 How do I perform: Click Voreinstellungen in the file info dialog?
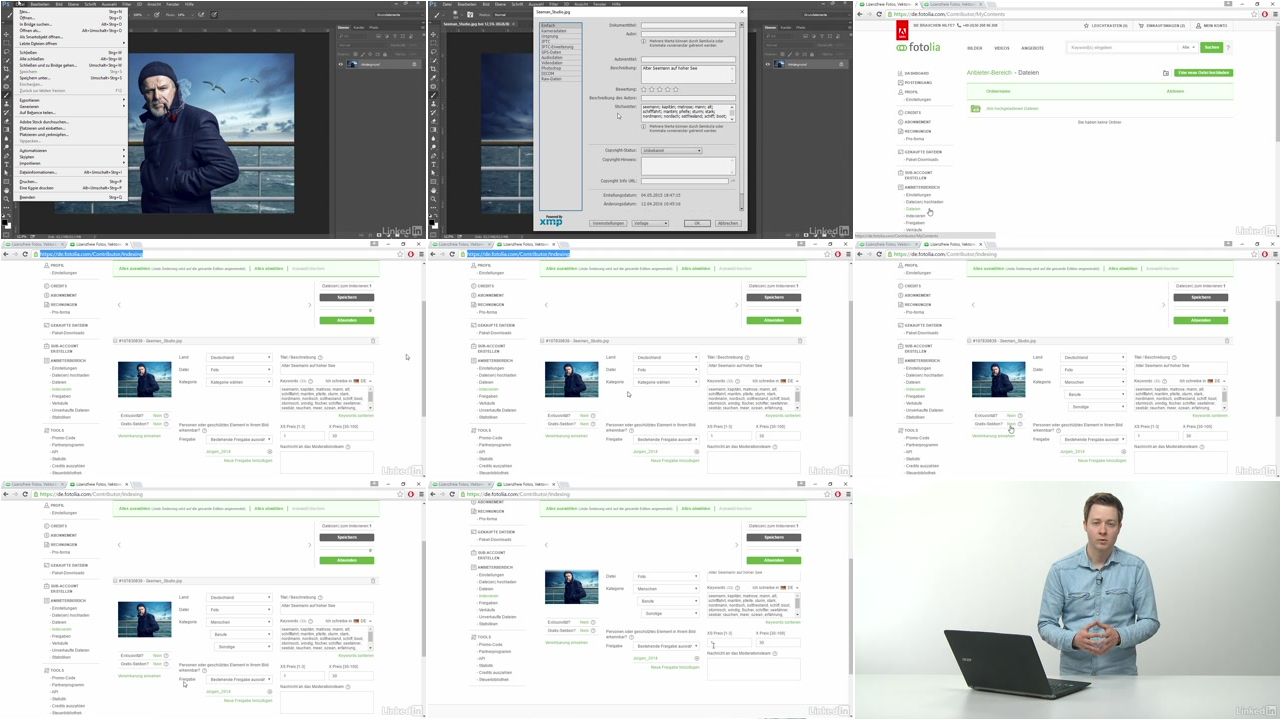(x=608, y=223)
